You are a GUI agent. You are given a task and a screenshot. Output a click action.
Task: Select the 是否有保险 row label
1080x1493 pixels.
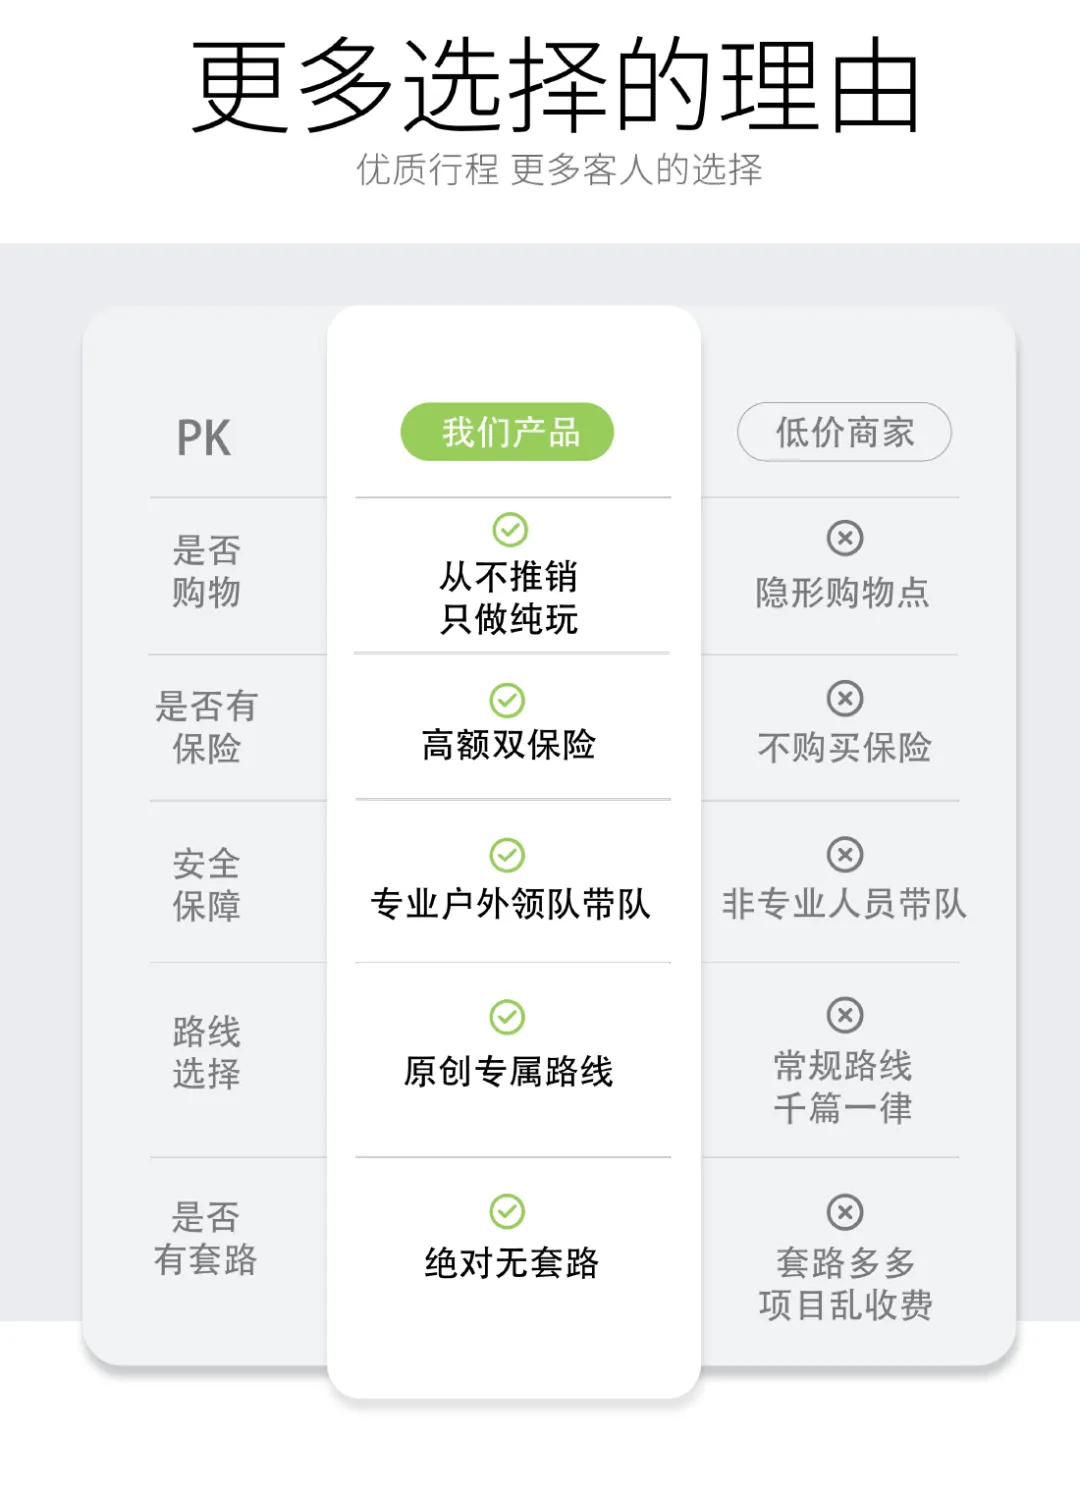click(206, 727)
